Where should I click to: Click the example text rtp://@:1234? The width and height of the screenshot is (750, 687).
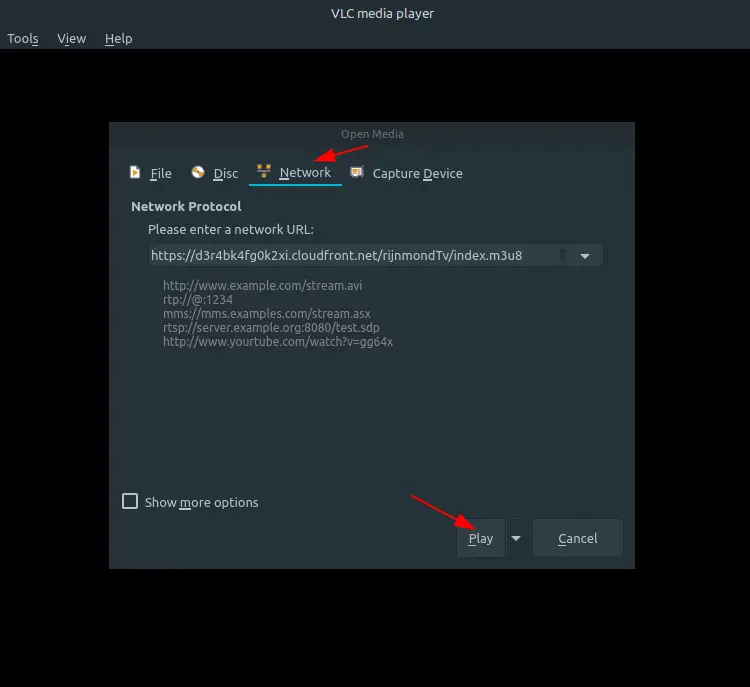click(198, 299)
